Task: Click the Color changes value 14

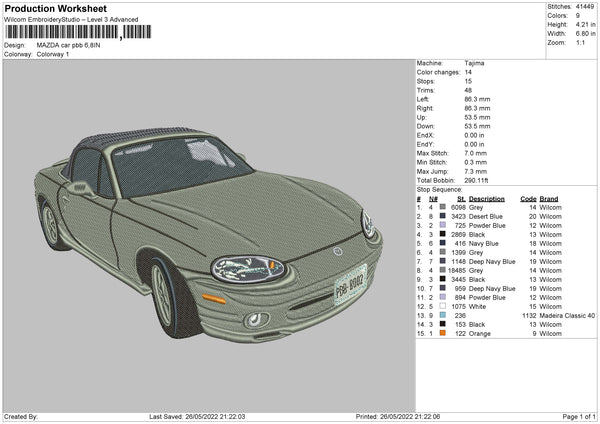Action: (468, 72)
